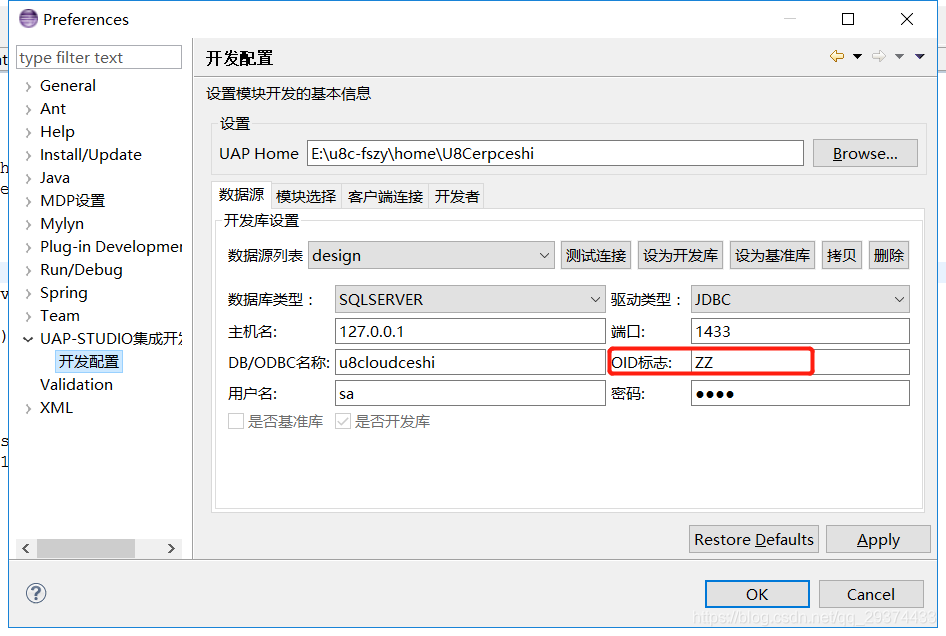Image resolution: width=946 pixels, height=636 pixels.
Task: Select the General preferences entry
Action: [x=68, y=86]
